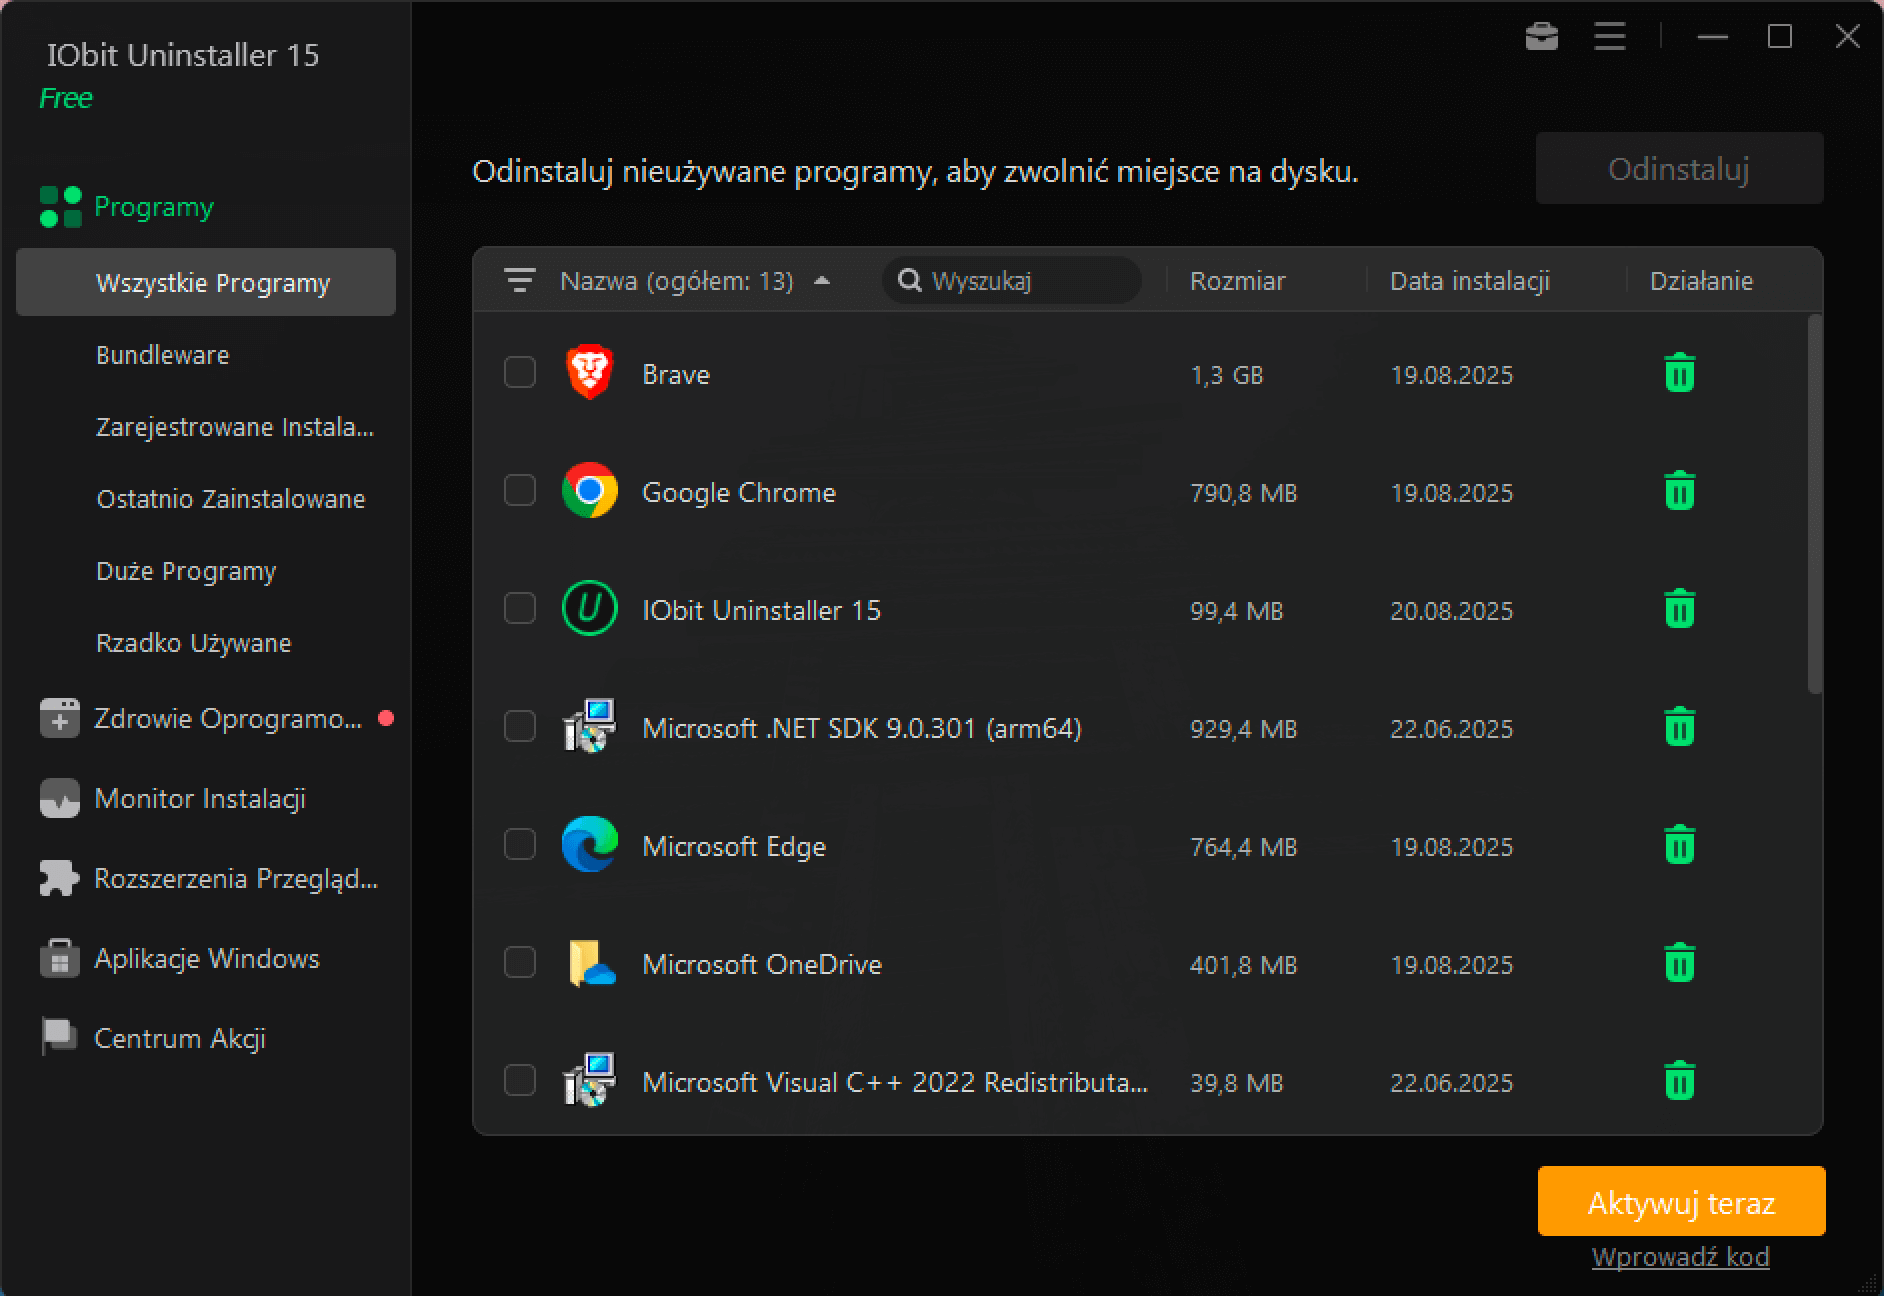Check the Visual C++ 2022 Redistributable checkbox
Image resolution: width=1884 pixels, height=1296 pixels.
pyautogui.click(x=520, y=1080)
